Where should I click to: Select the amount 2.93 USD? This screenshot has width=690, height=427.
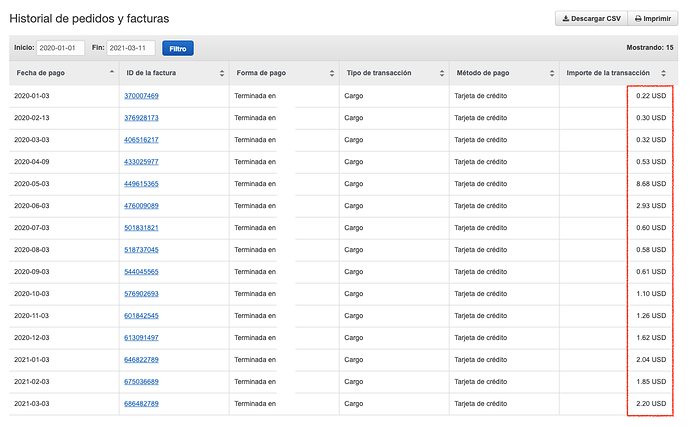coord(651,206)
